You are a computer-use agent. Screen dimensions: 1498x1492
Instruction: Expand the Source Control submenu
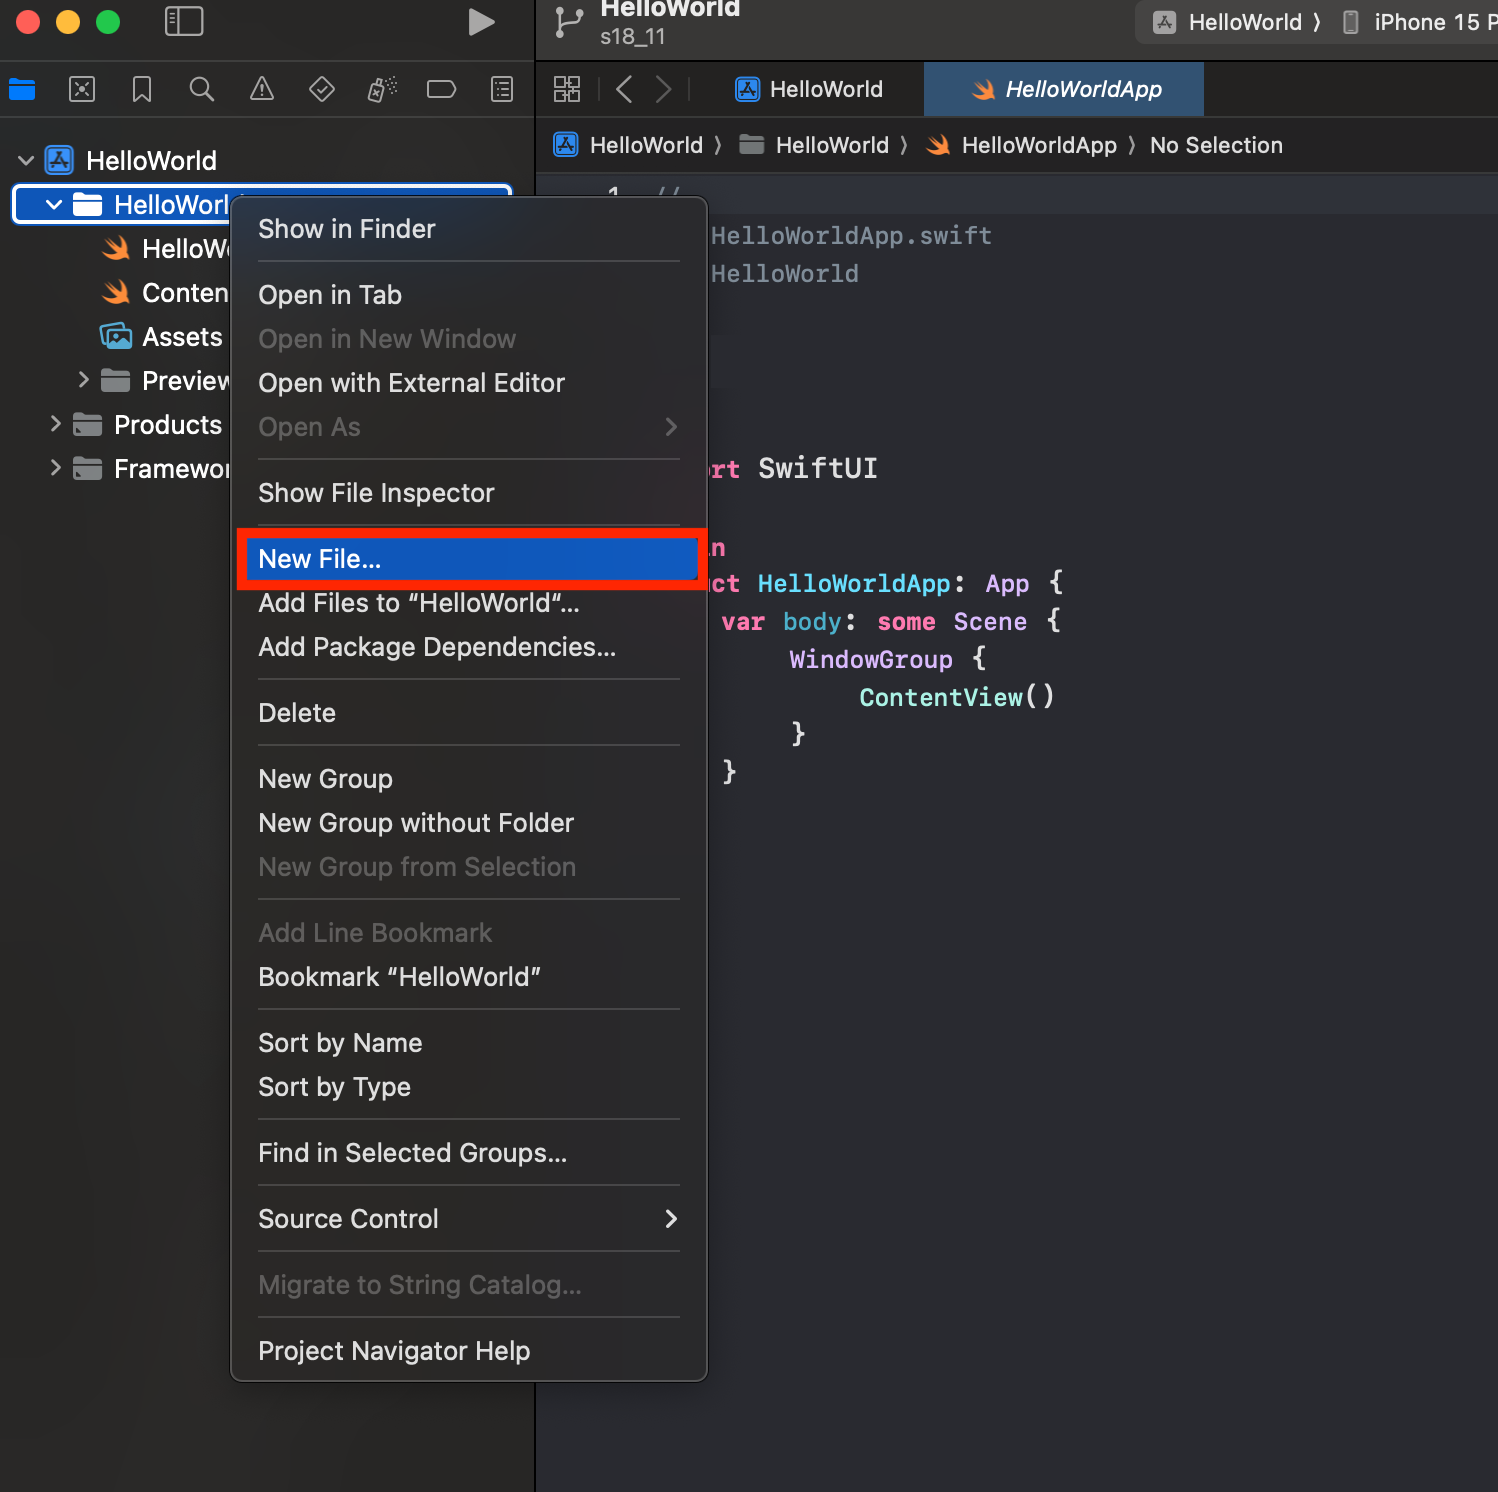(x=468, y=1218)
